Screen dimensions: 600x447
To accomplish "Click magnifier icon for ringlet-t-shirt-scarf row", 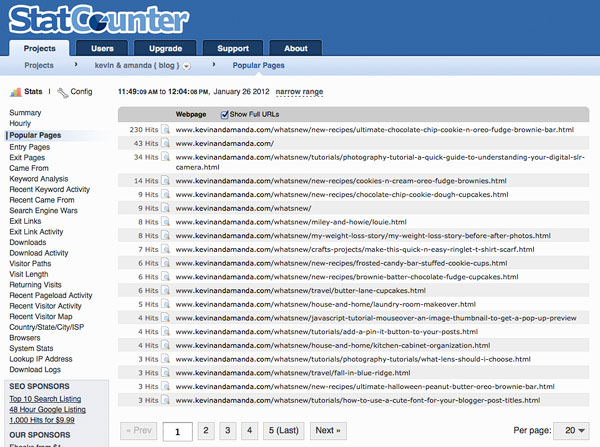I will point(165,250).
